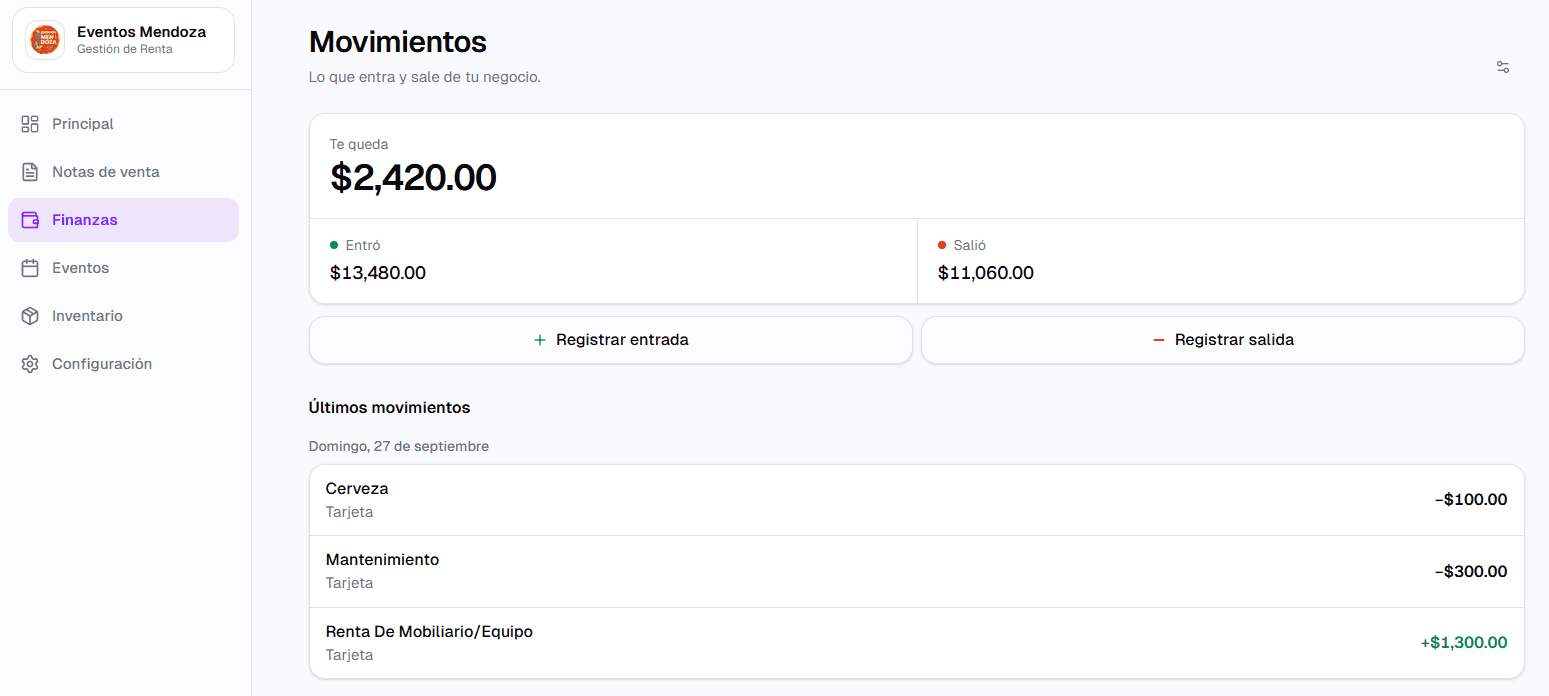Click the Eventos Mendoza logo
This screenshot has width=1549, height=696.
tap(44, 40)
